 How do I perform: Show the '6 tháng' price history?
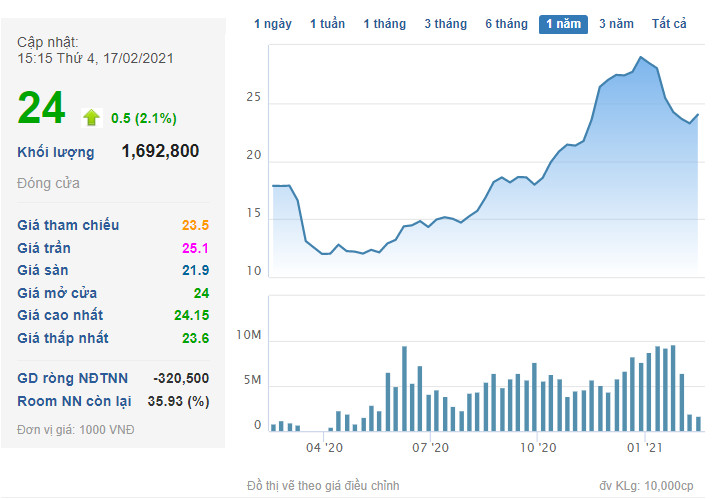pyautogui.click(x=506, y=24)
